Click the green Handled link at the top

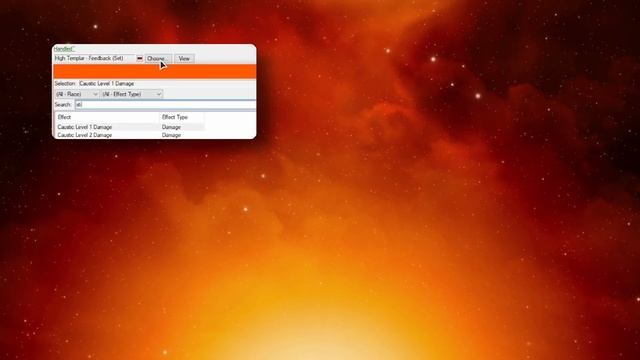coord(64,49)
